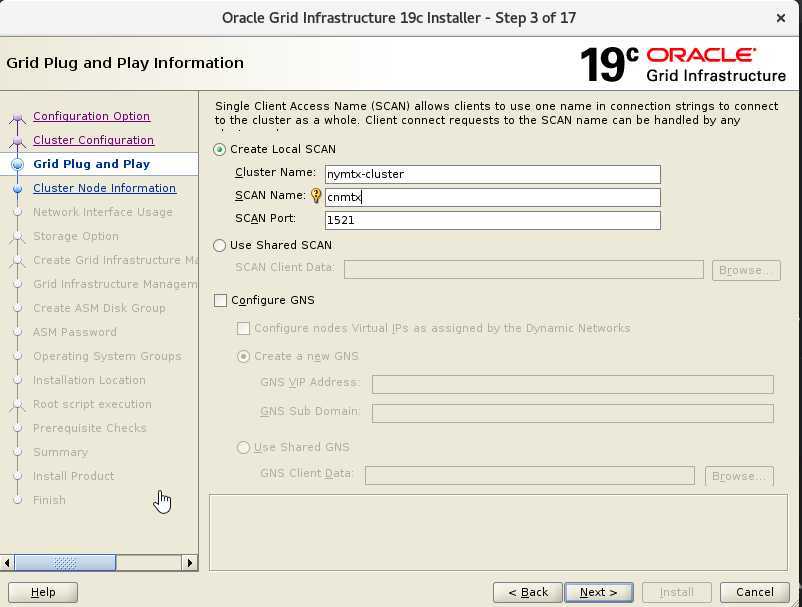
Task: Click Browse next to GNS Client Data
Action: (x=739, y=476)
